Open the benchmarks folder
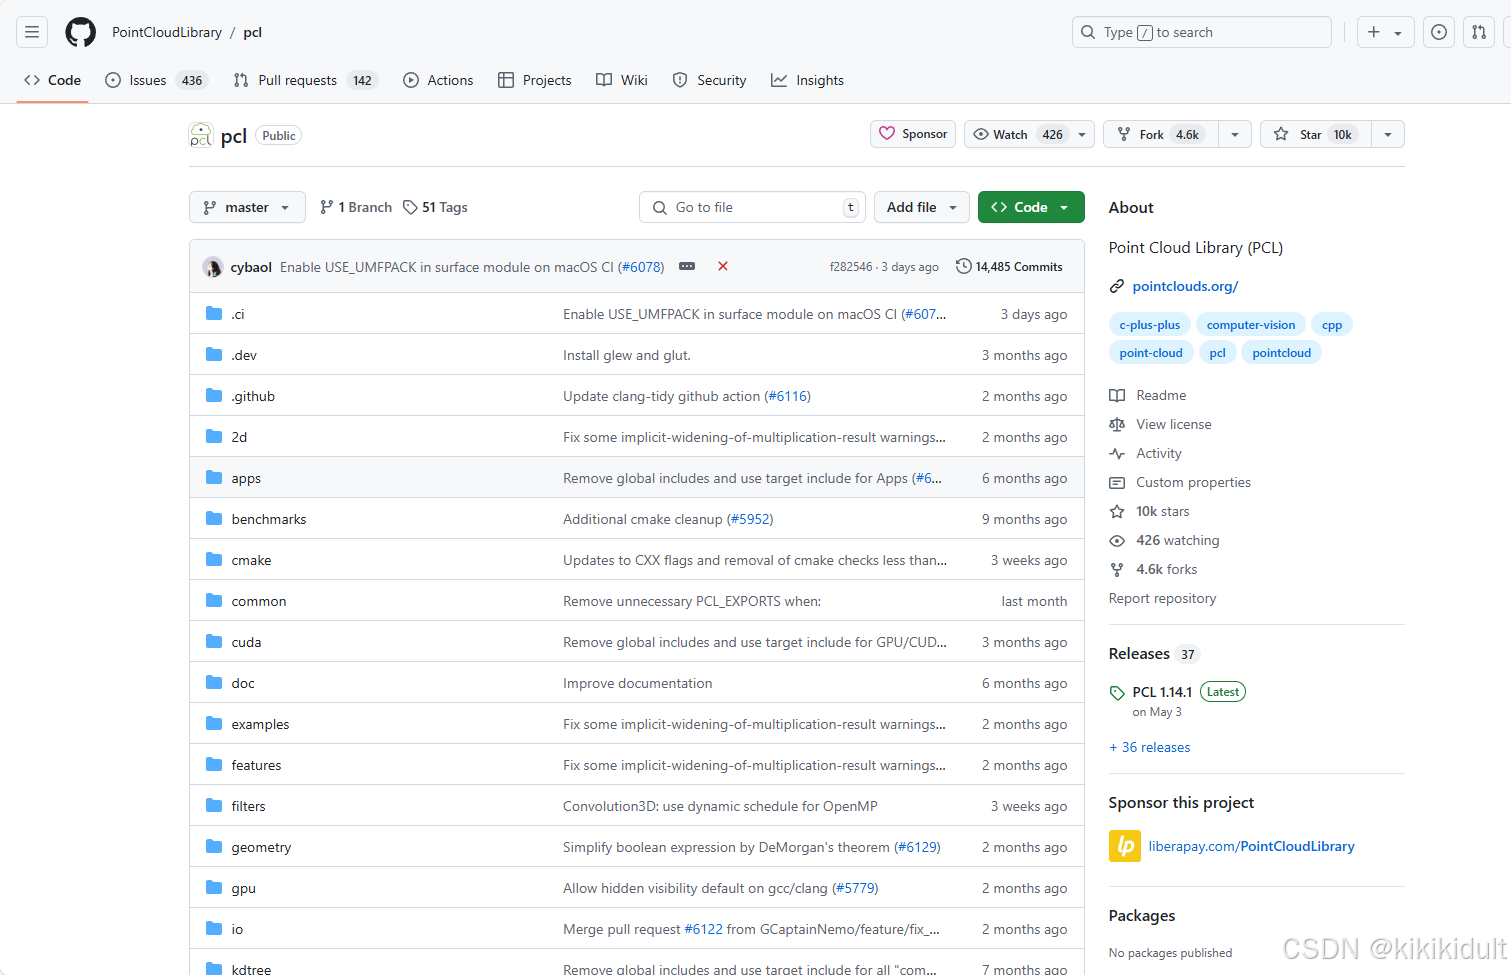The width and height of the screenshot is (1511, 975). [x=269, y=520]
